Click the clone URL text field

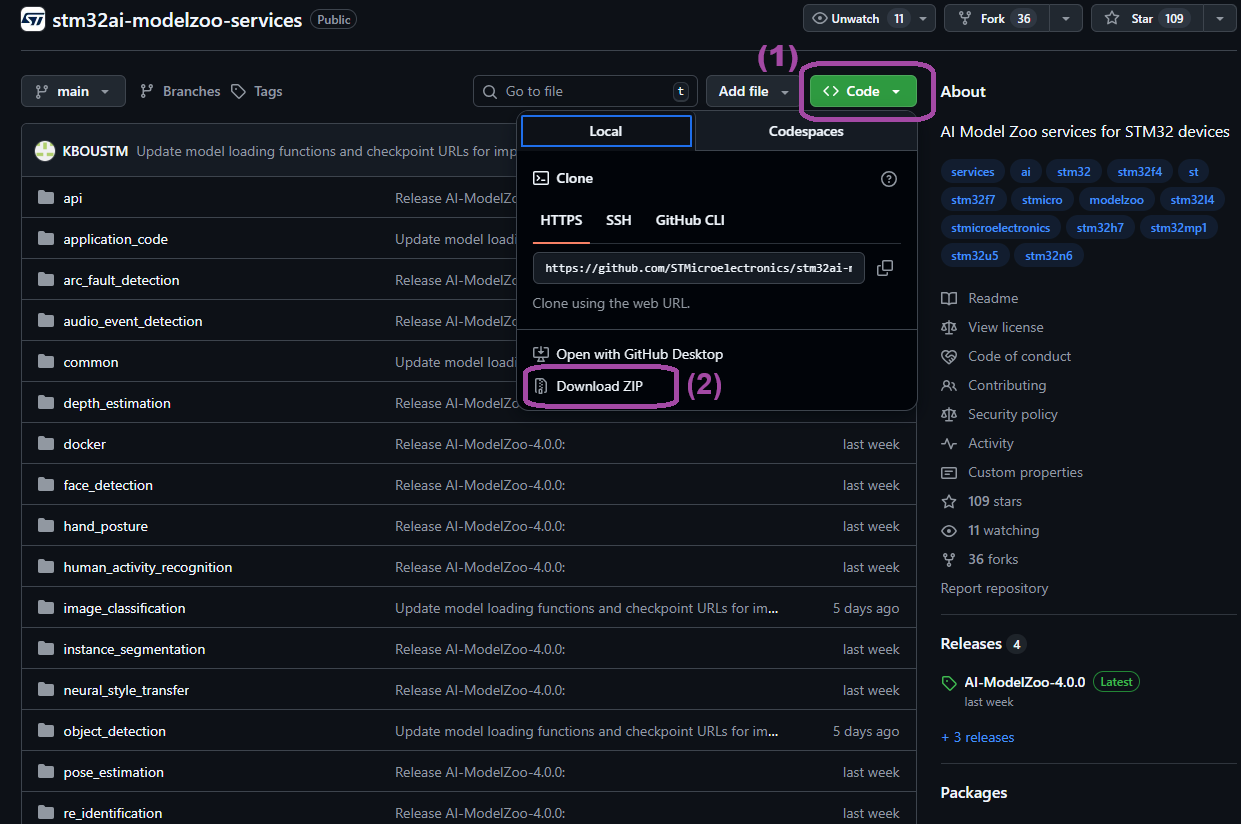[699, 268]
